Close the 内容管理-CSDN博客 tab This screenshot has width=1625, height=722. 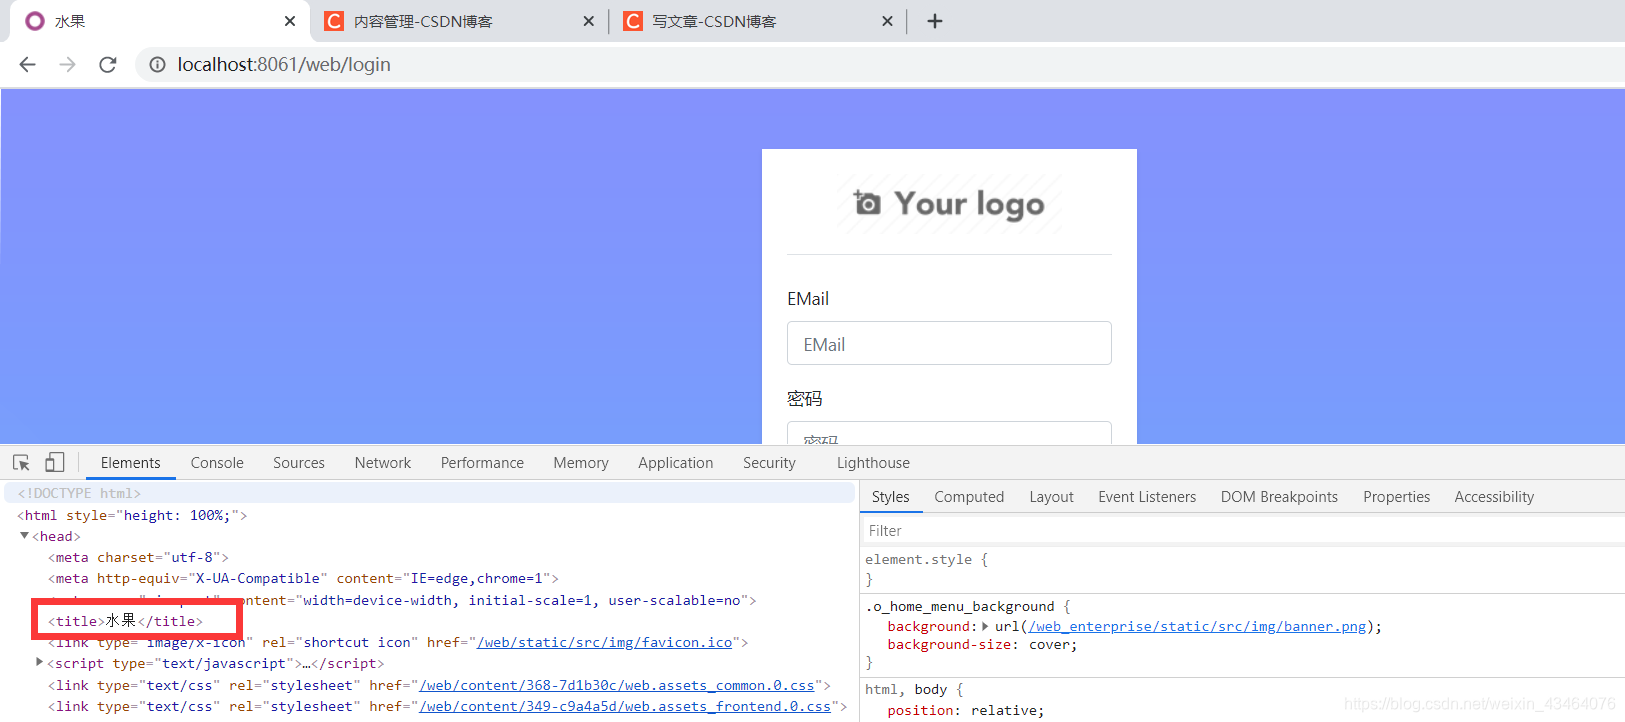click(588, 21)
